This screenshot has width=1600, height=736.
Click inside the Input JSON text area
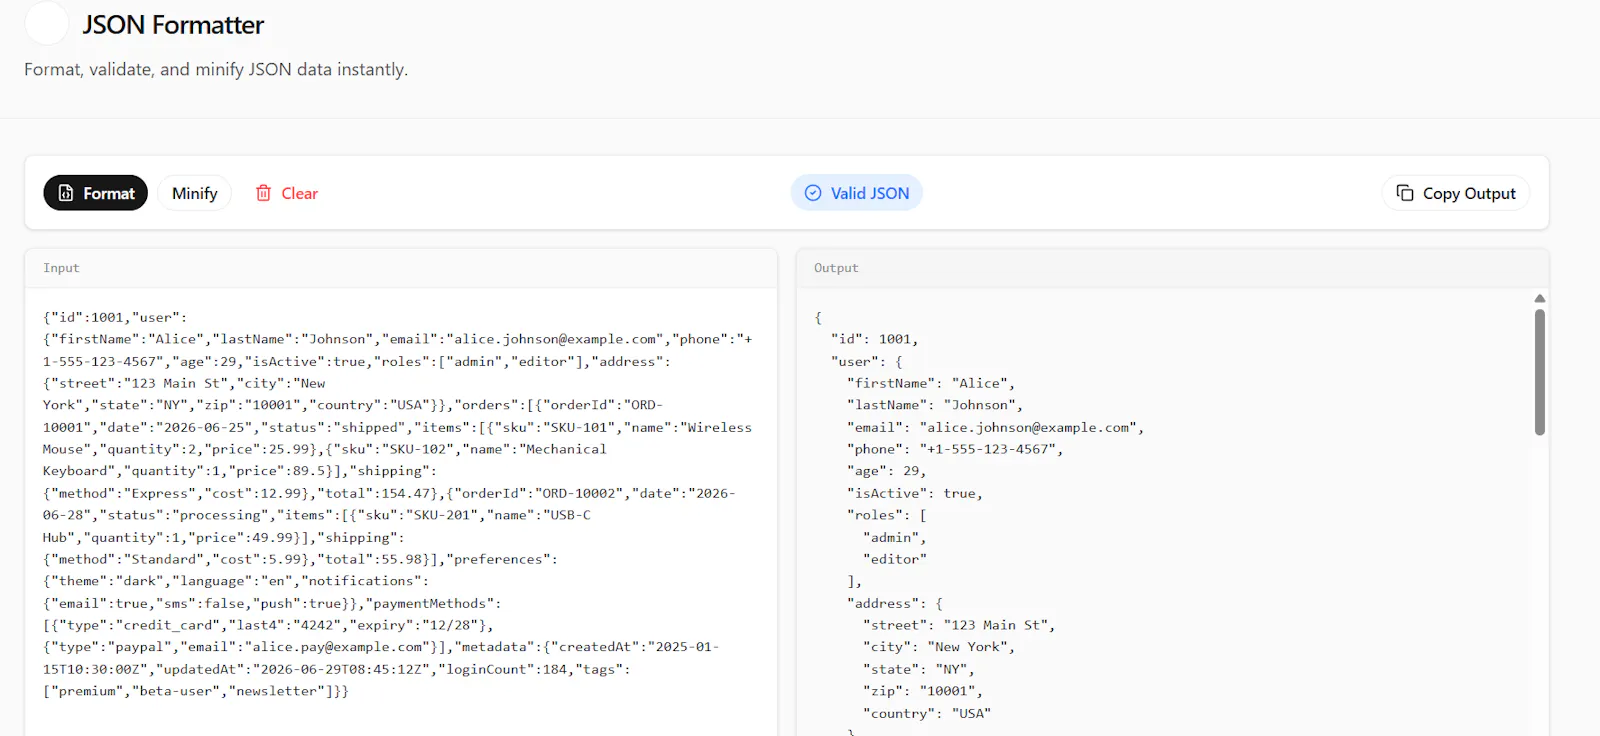click(x=400, y=510)
